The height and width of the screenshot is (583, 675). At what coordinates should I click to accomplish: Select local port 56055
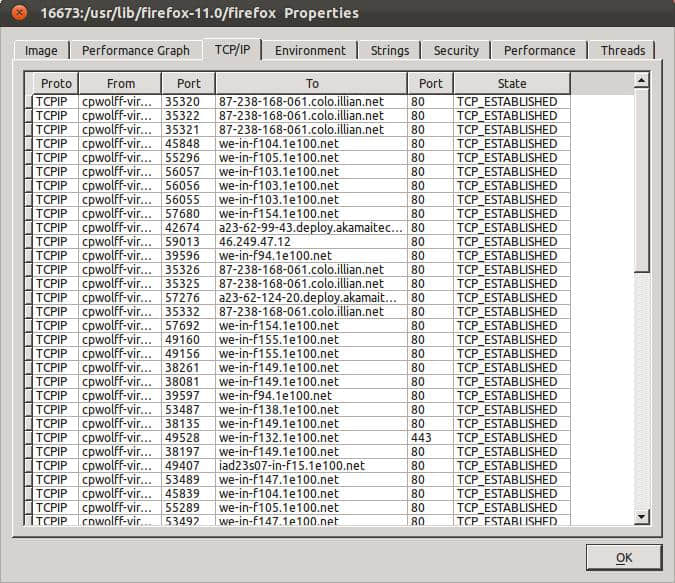189,200
